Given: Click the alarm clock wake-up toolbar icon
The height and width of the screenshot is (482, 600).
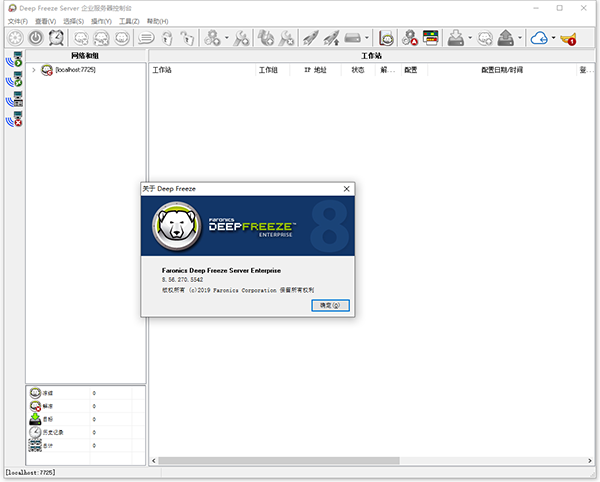Looking at the screenshot, I should [x=56, y=38].
